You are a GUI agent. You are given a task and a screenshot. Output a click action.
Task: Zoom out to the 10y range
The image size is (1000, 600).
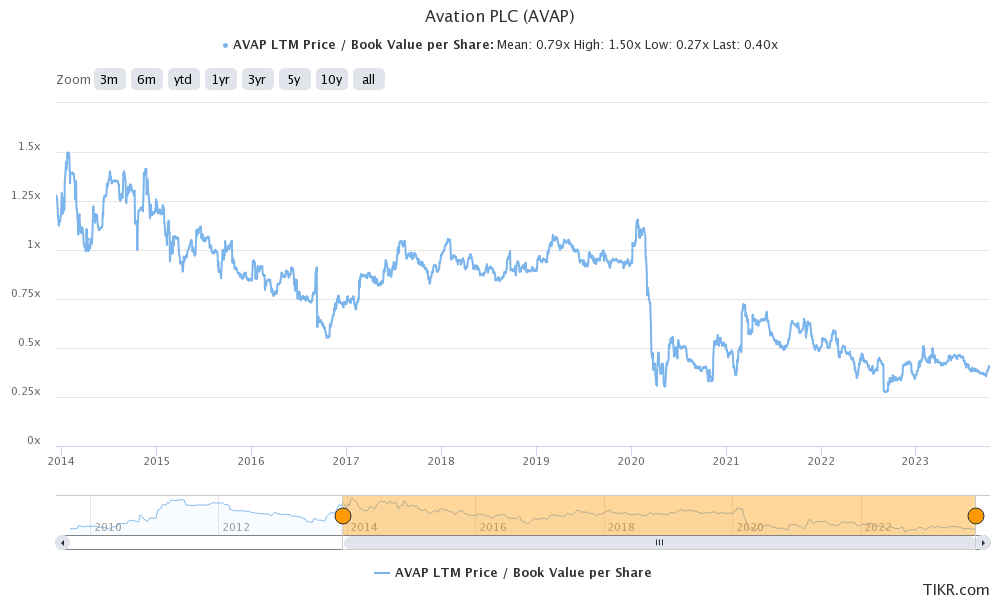pos(331,79)
